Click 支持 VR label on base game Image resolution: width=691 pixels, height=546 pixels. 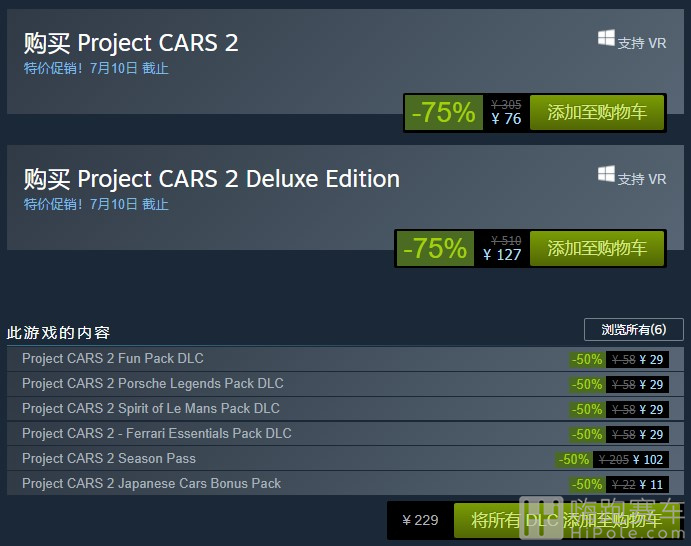click(642, 44)
